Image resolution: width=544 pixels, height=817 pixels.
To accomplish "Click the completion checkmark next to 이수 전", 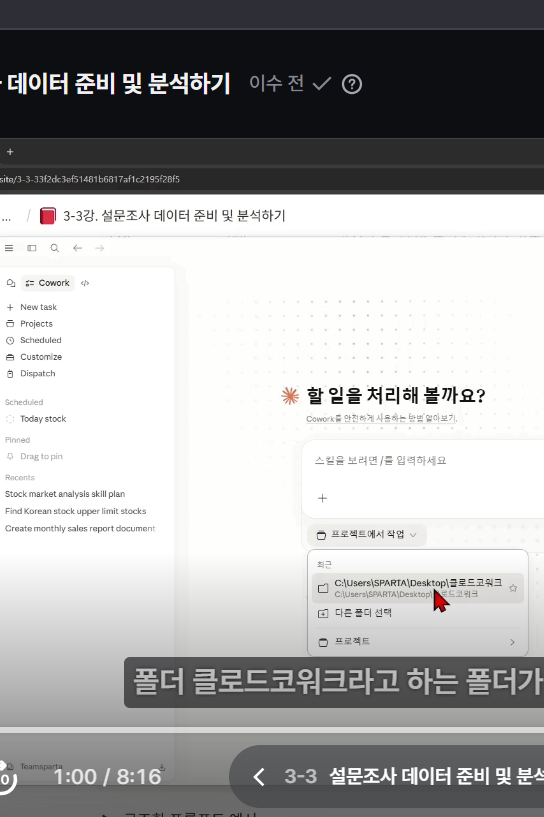I will [x=322, y=83].
